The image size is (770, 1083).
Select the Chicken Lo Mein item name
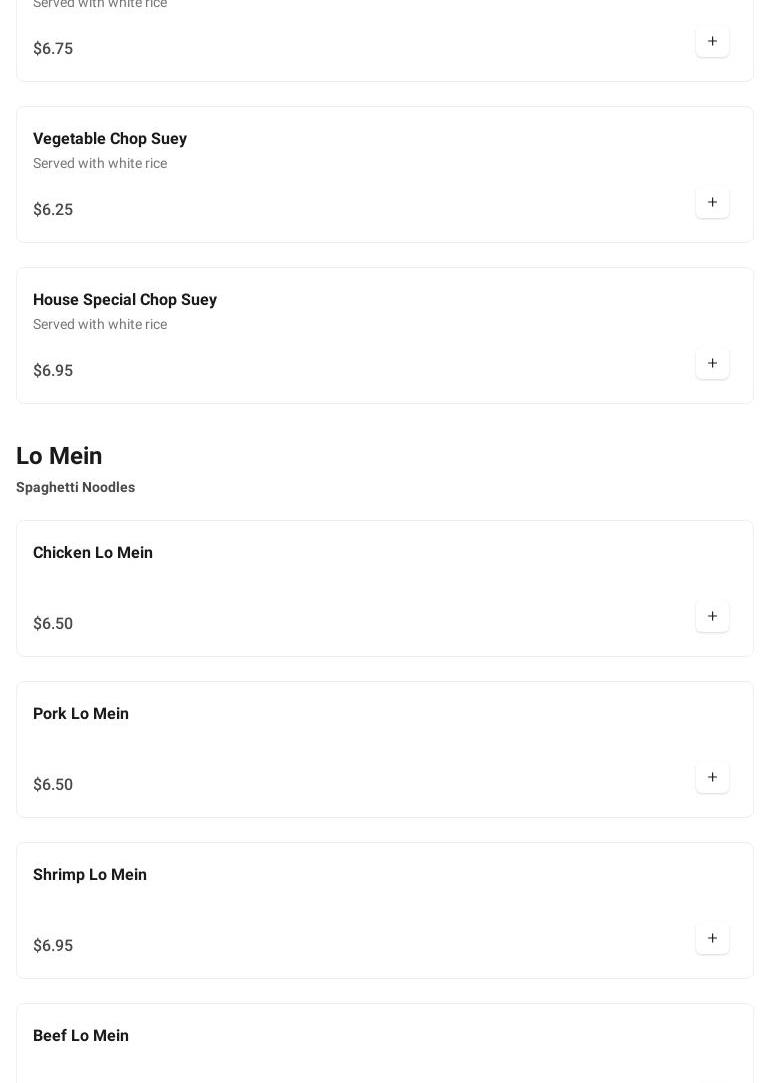[x=93, y=553]
